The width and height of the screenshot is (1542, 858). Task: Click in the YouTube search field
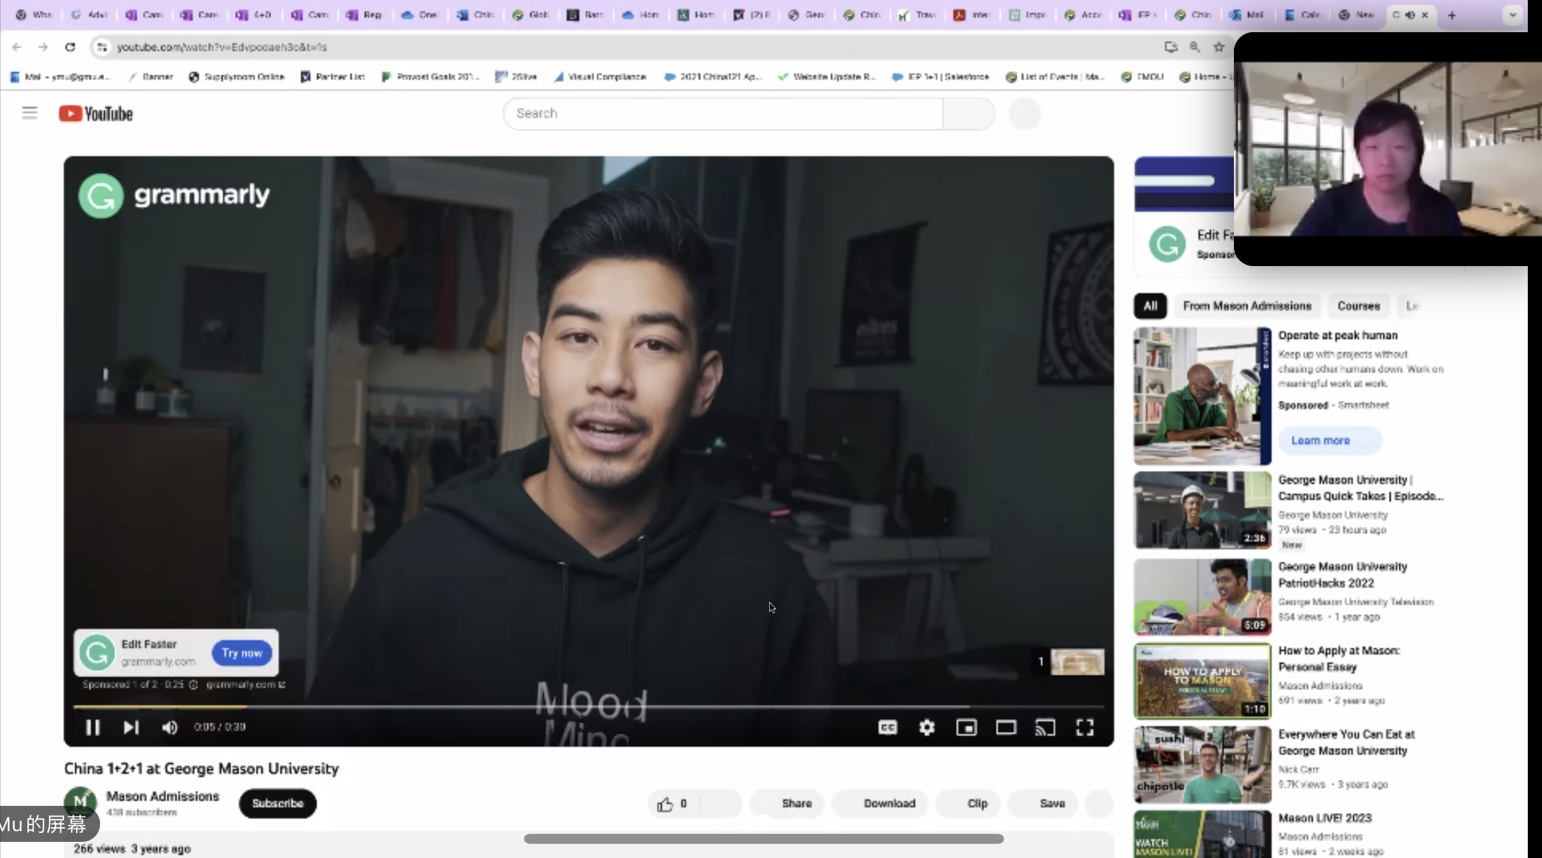(x=722, y=113)
